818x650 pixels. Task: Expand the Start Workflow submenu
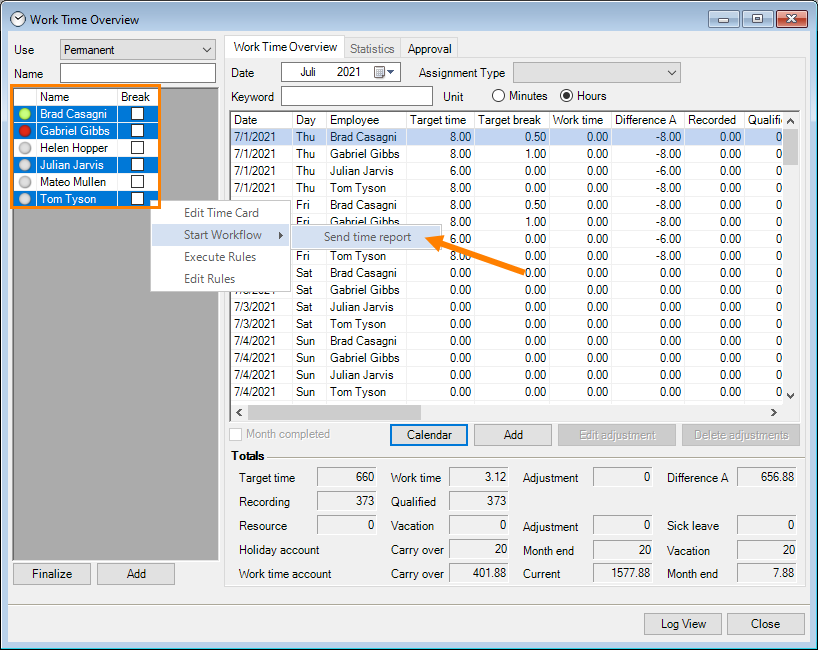click(x=222, y=235)
